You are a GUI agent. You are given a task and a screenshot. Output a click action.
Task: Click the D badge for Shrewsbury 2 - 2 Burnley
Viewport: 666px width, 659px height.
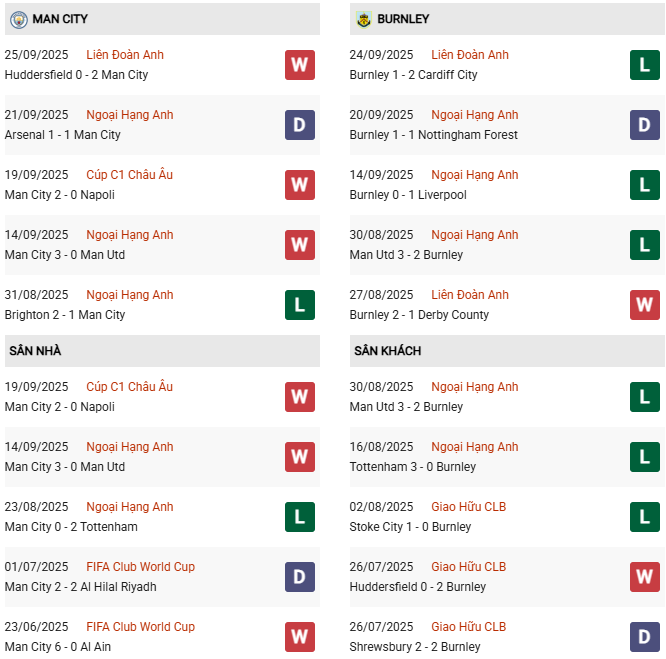coord(645,637)
